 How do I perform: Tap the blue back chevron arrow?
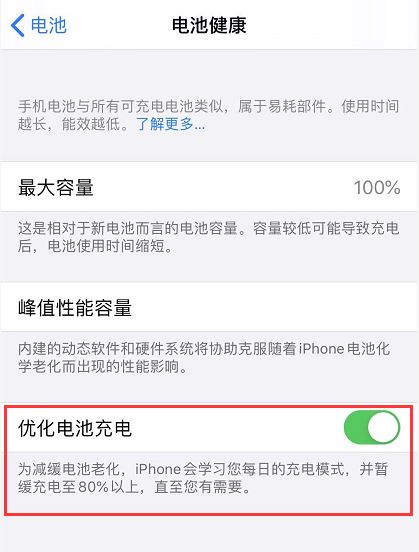pyautogui.click(x=18, y=25)
